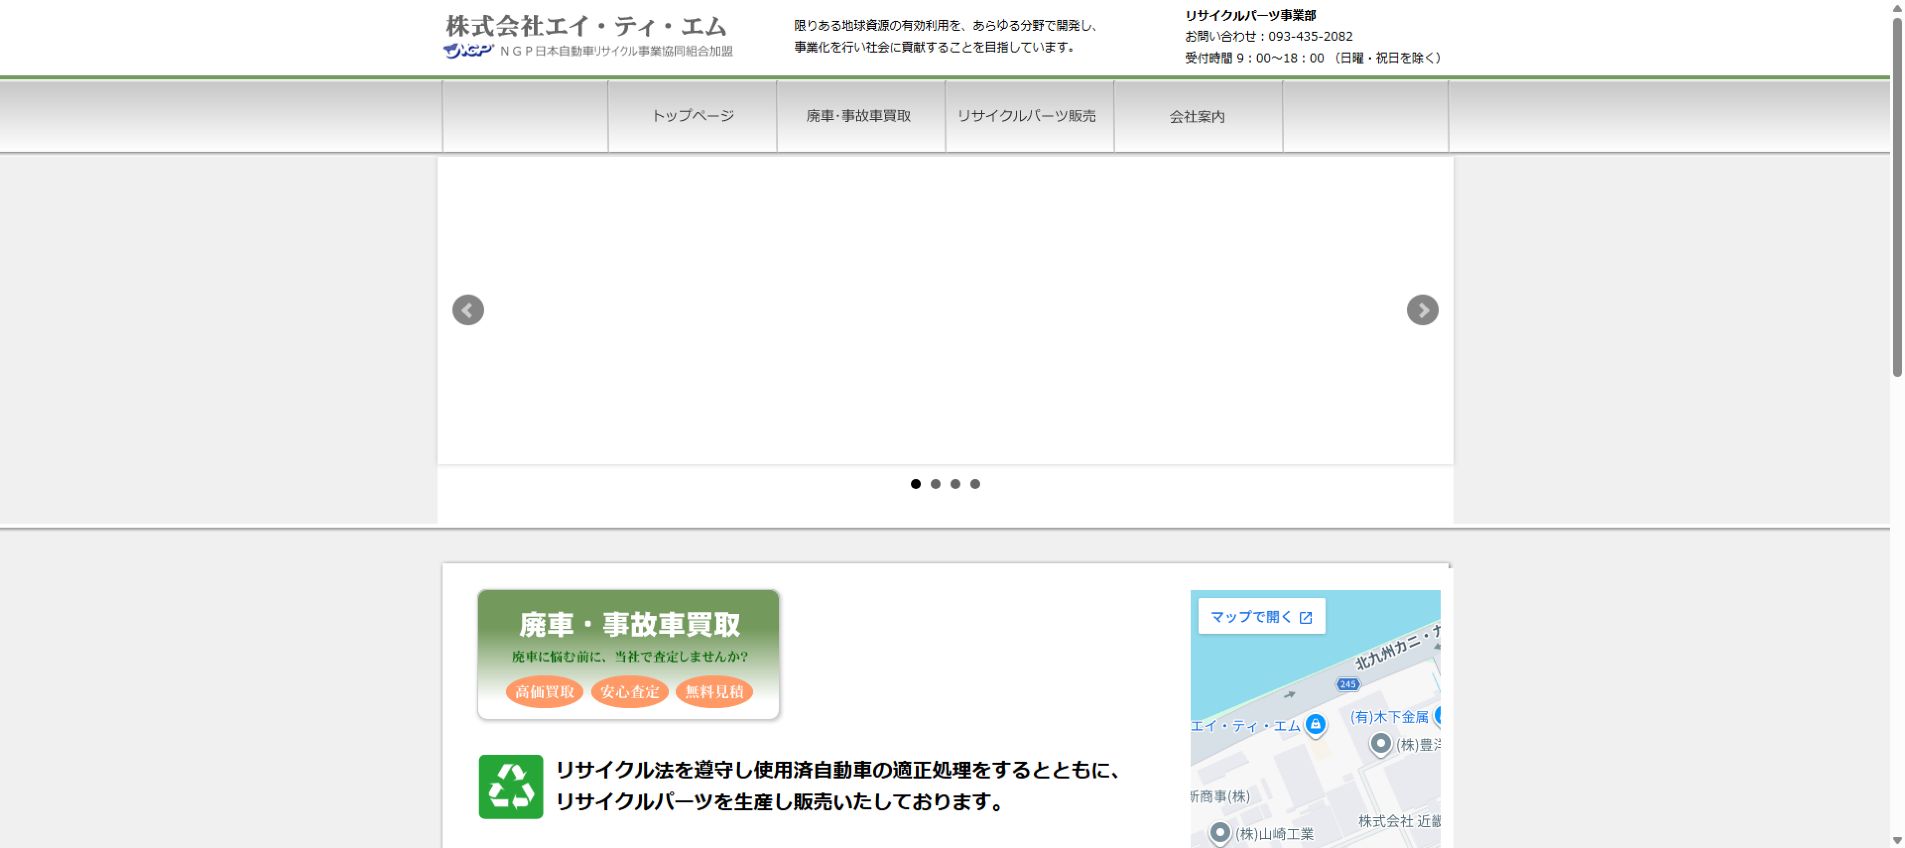Click the (有)木下金属 label on map

1389,717
